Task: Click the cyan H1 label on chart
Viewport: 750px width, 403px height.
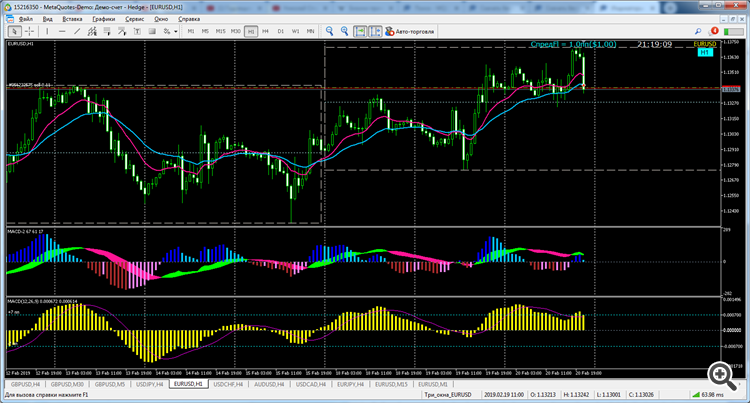Action: point(704,53)
